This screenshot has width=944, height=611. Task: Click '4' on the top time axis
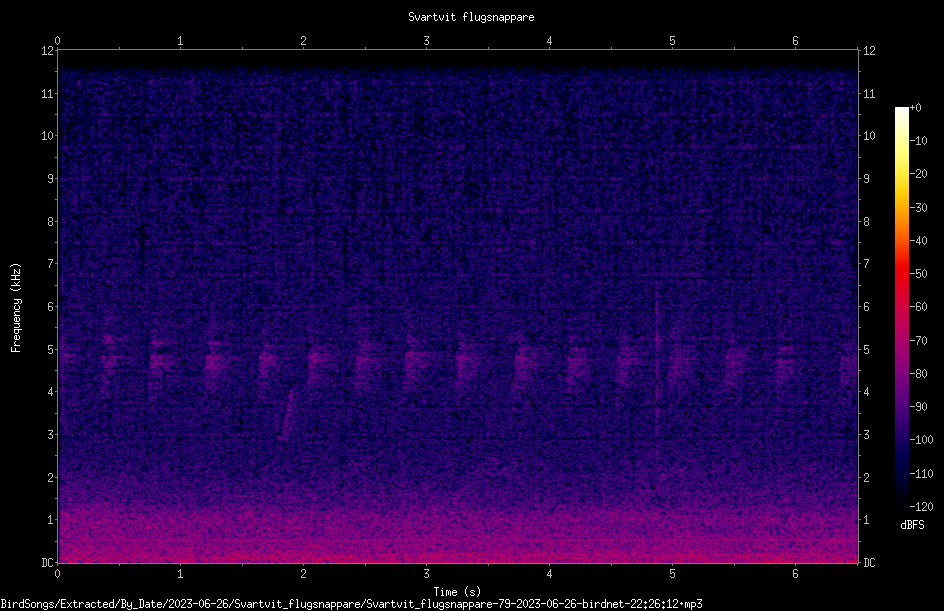coord(549,41)
